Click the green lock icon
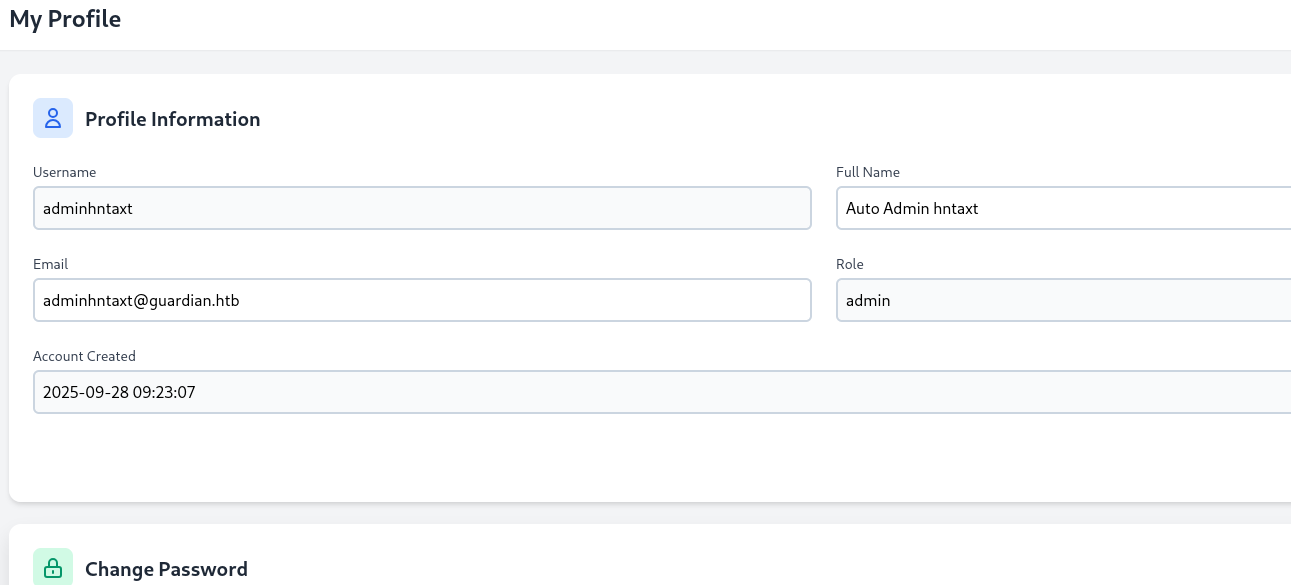The width and height of the screenshot is (1291, 585). pos(53,568)
